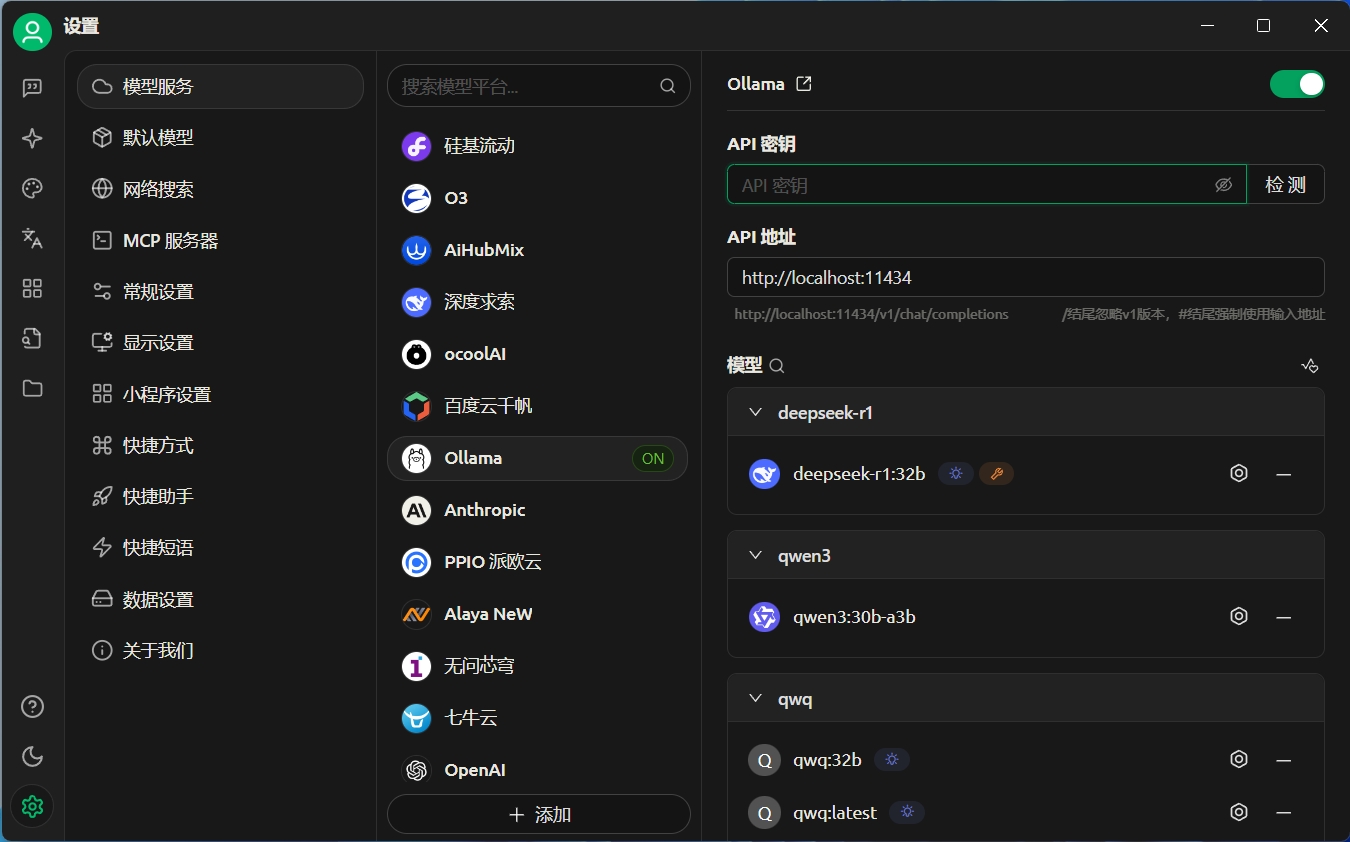
Task: Open the help question mark icon
Action: point(32,706)
